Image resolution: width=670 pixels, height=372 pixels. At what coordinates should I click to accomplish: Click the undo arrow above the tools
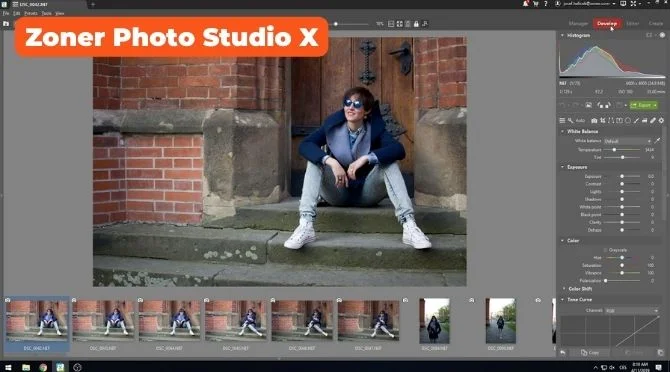click(x=563, y=105)
